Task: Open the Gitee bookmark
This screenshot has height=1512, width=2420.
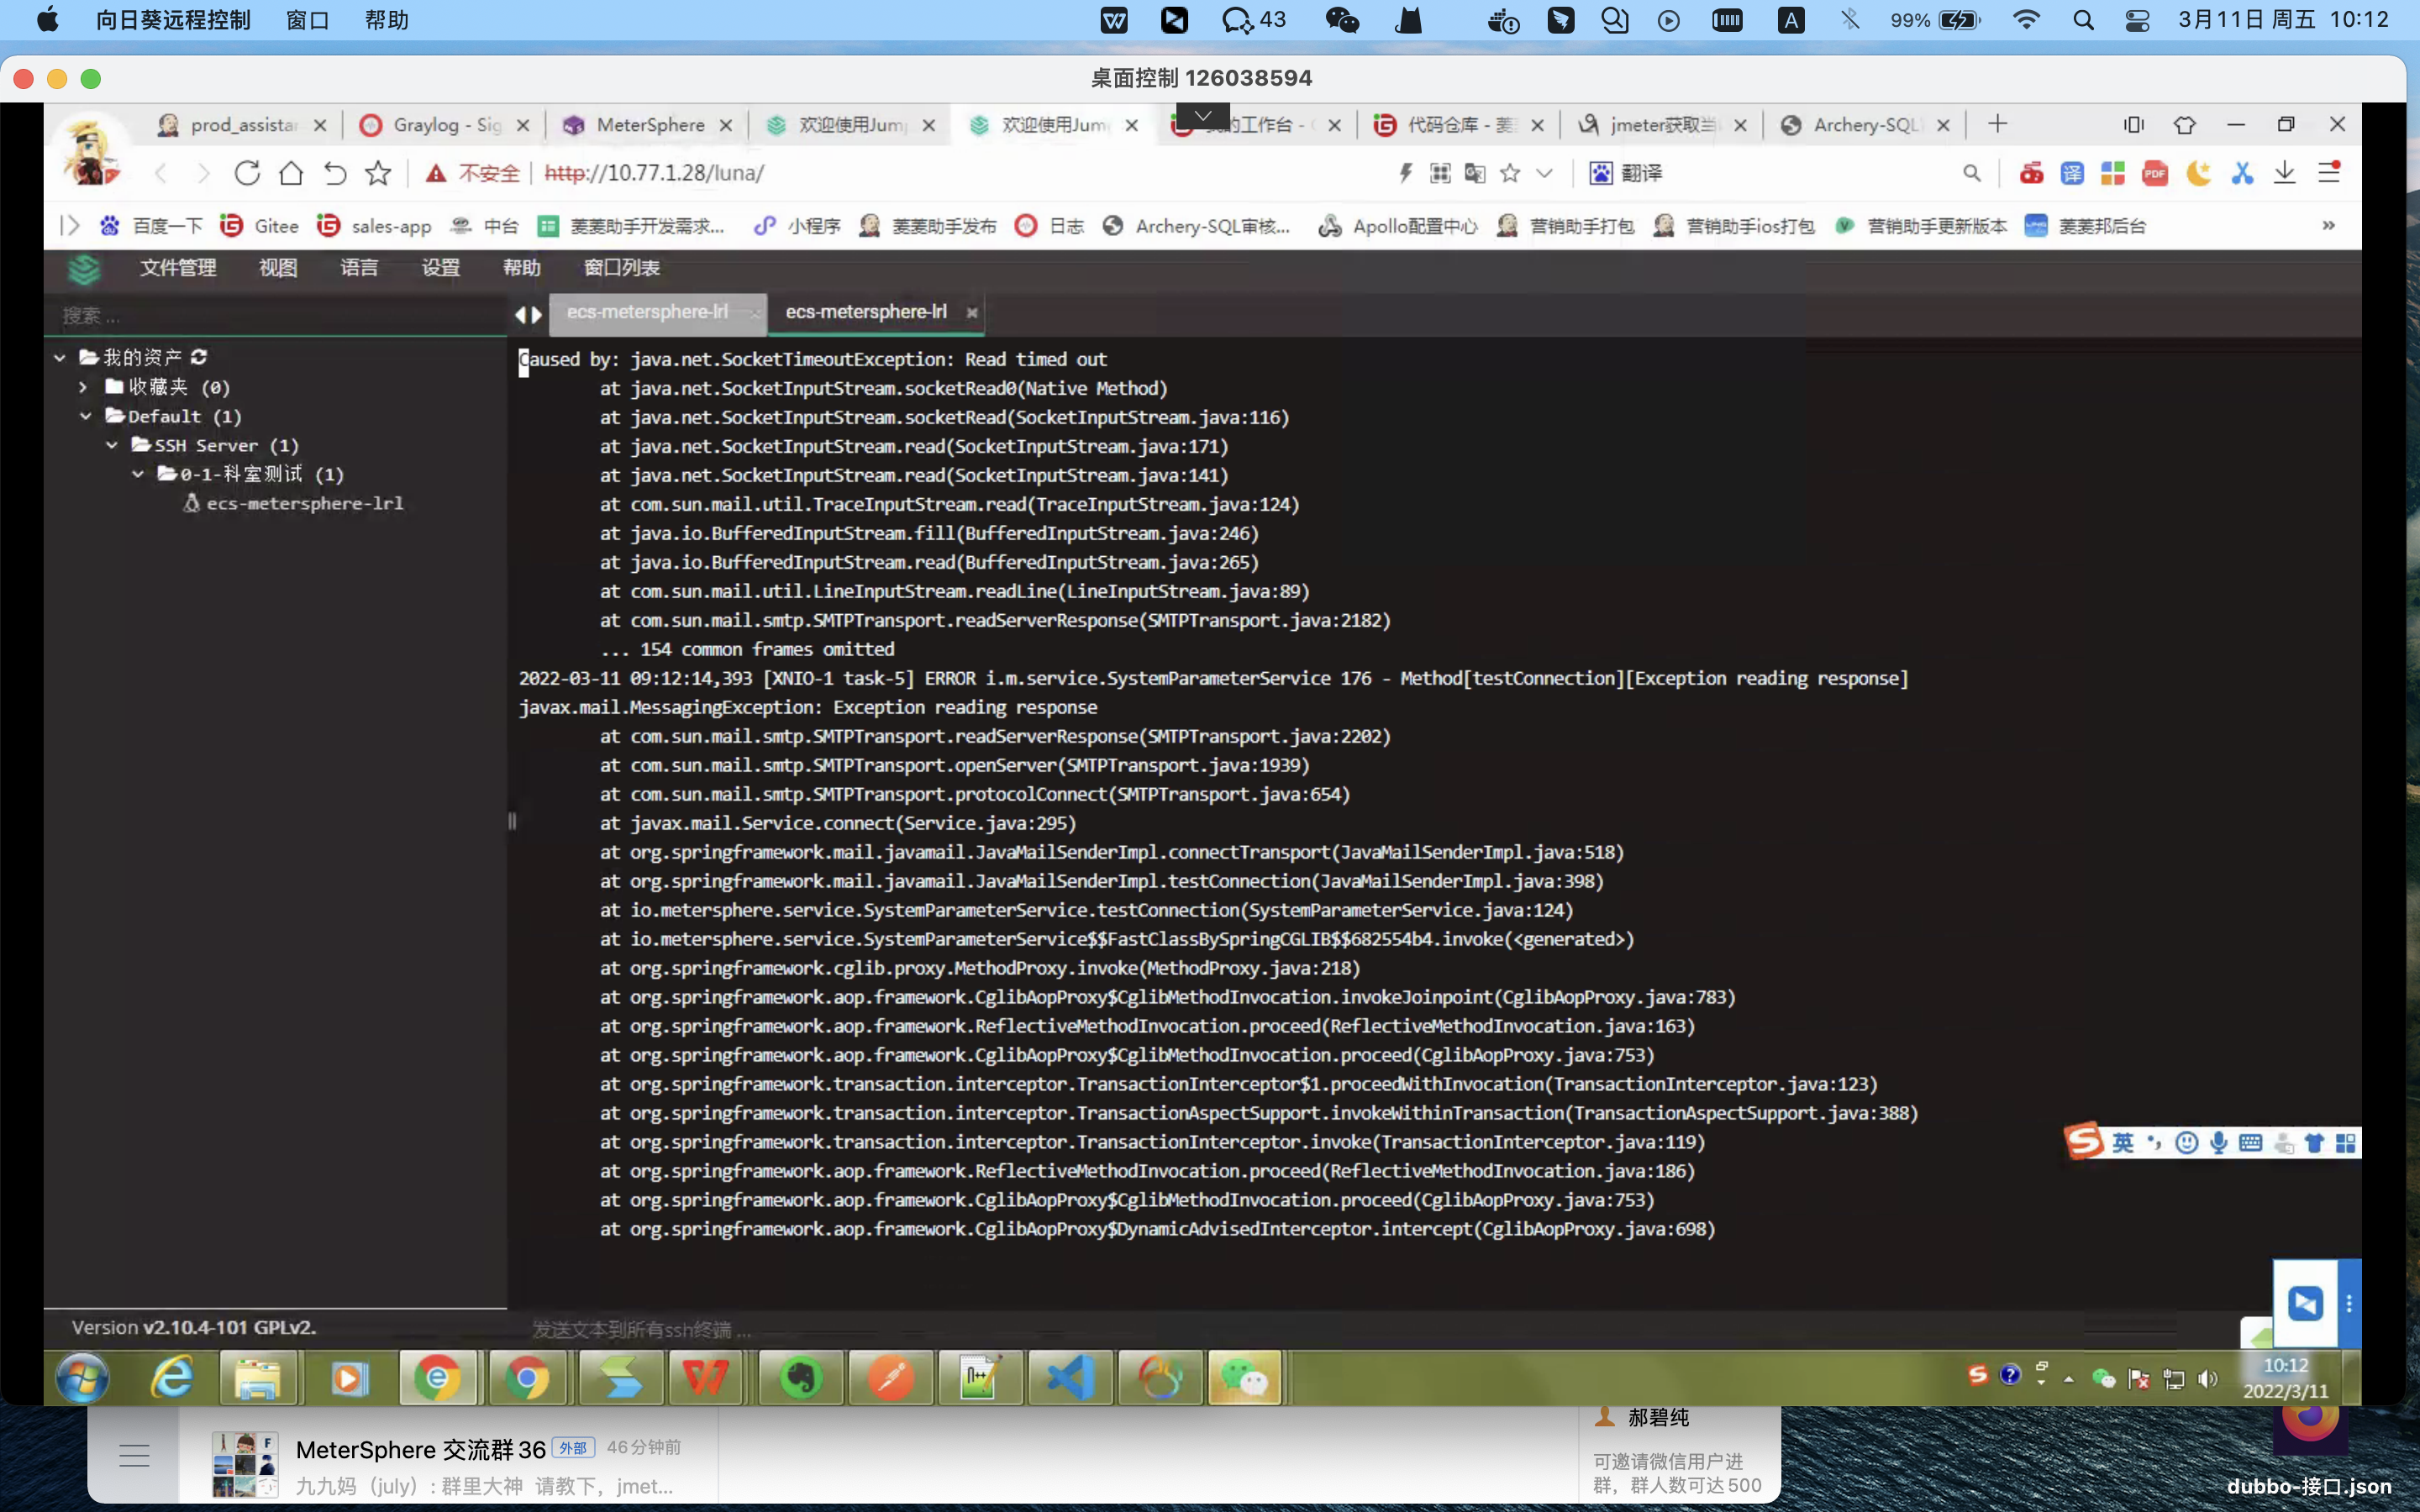Action: (260, 226)
